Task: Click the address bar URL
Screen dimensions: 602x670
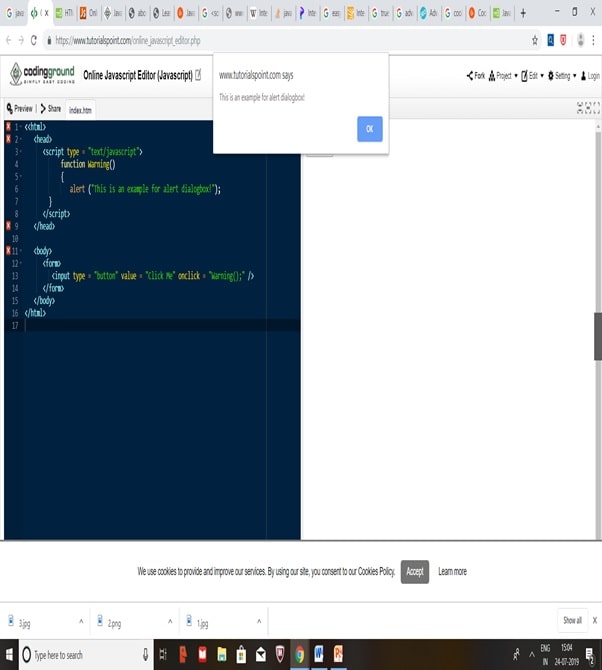Action: (x=128, y=41)
